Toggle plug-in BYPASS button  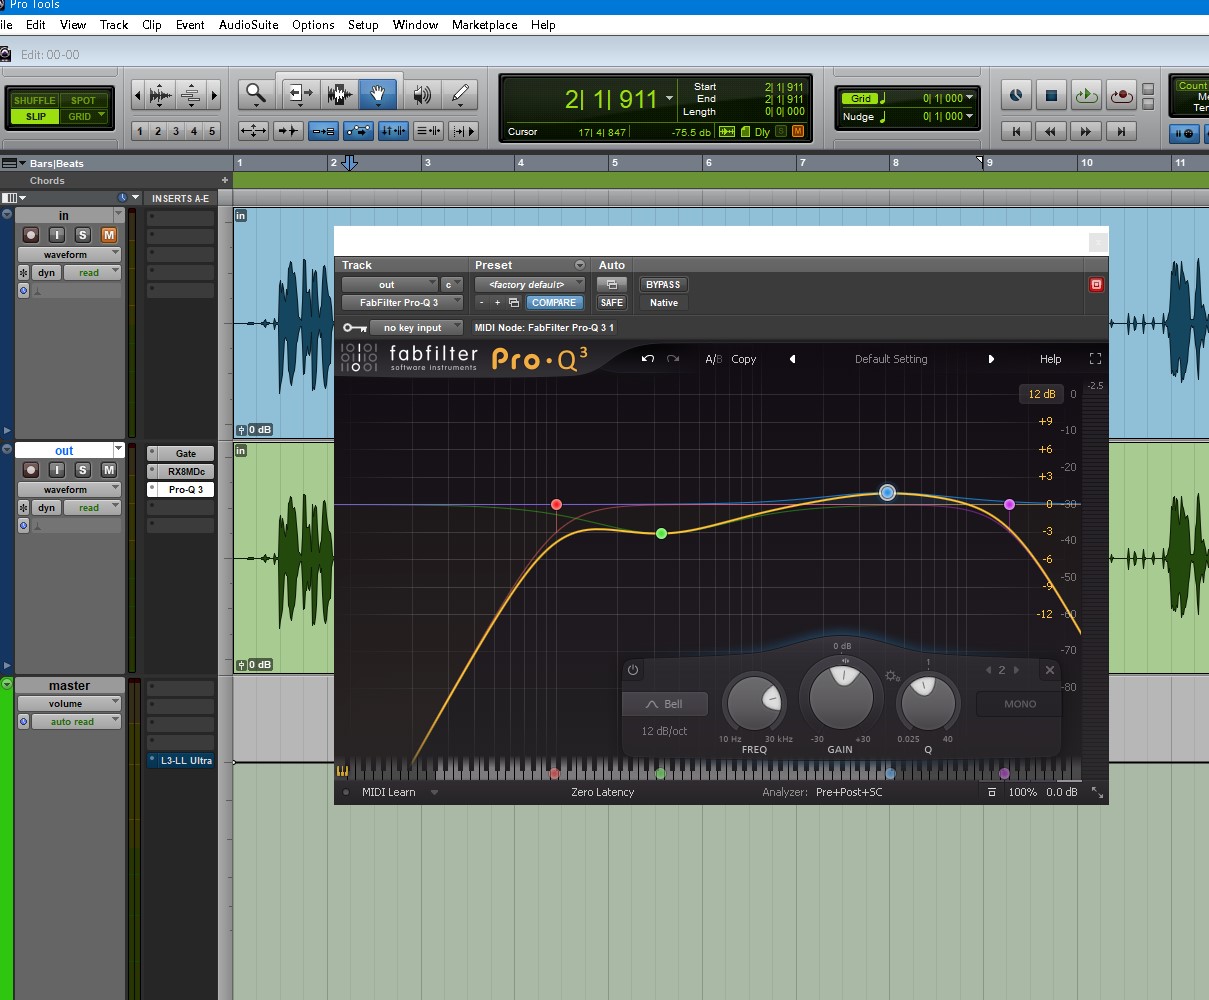663,285
